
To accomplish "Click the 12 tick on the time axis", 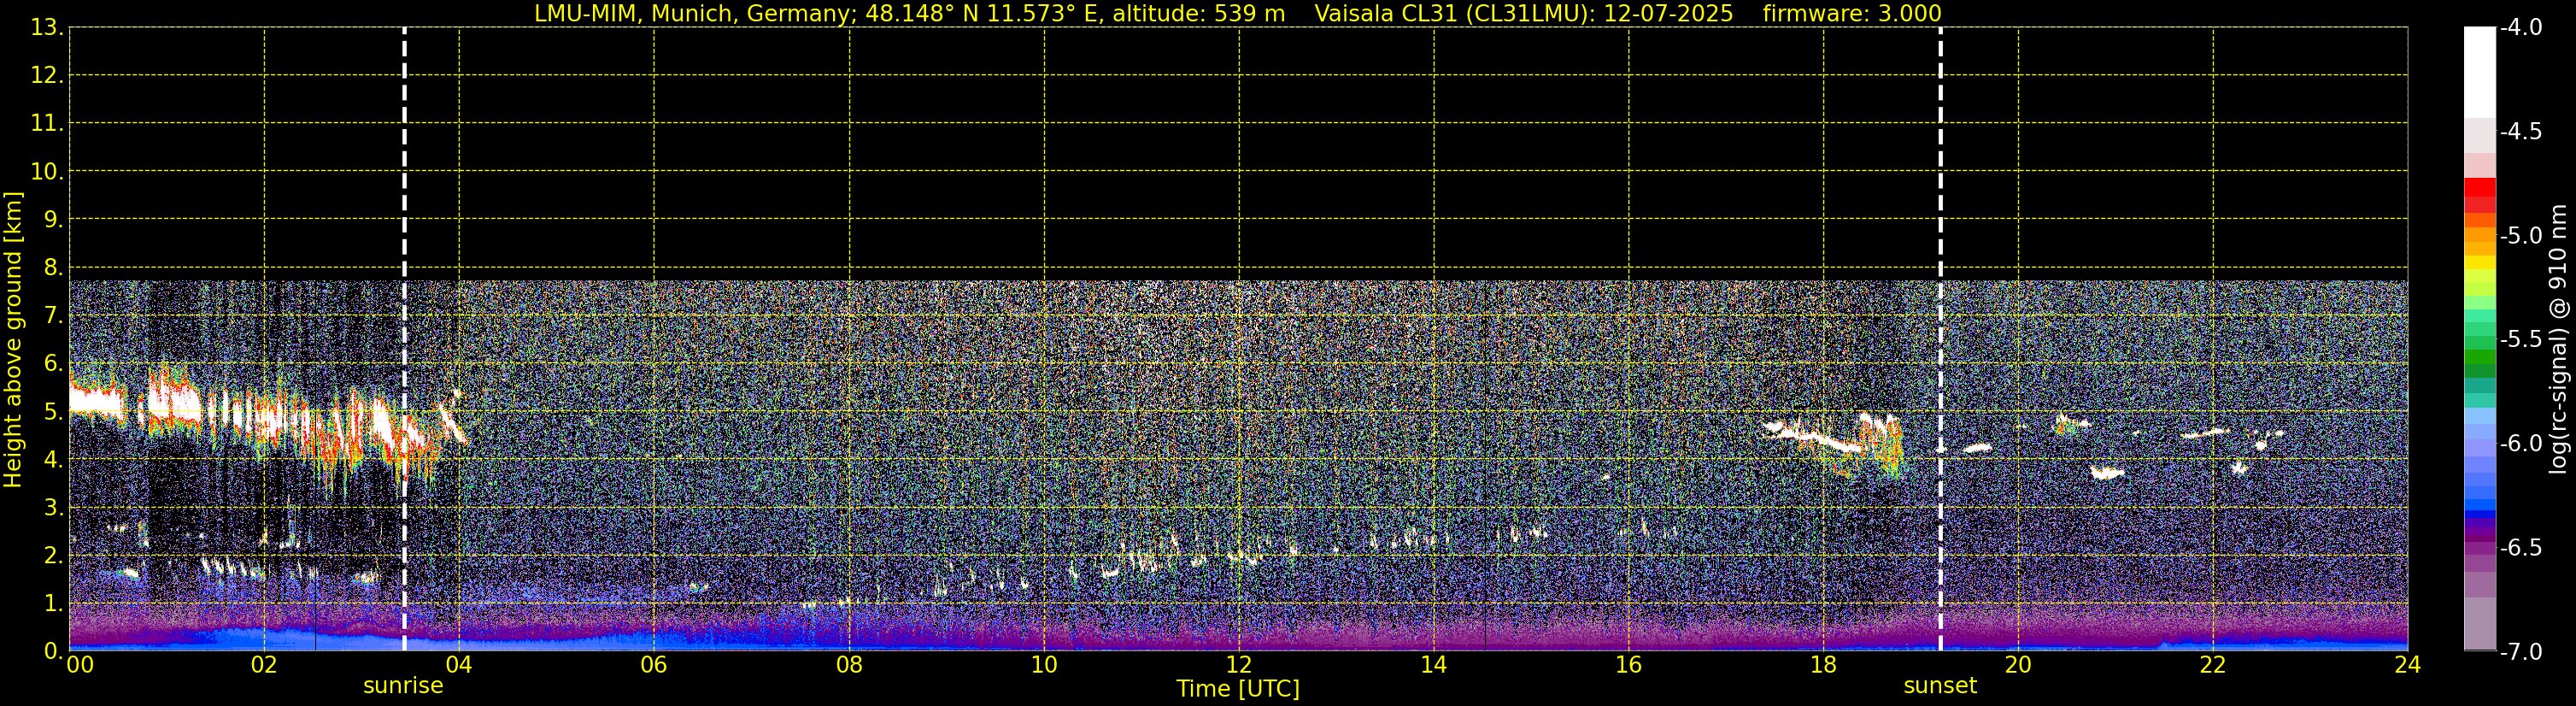I will pyautogui.click(x=1238, y=666).
